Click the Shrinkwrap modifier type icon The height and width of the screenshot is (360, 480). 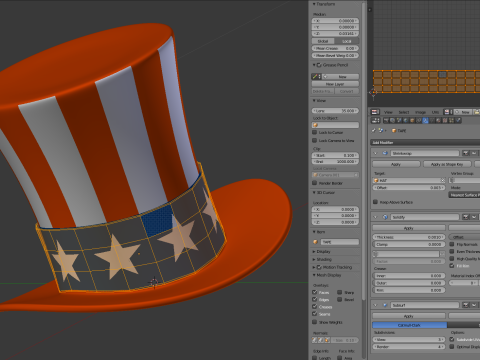(385, 153)
